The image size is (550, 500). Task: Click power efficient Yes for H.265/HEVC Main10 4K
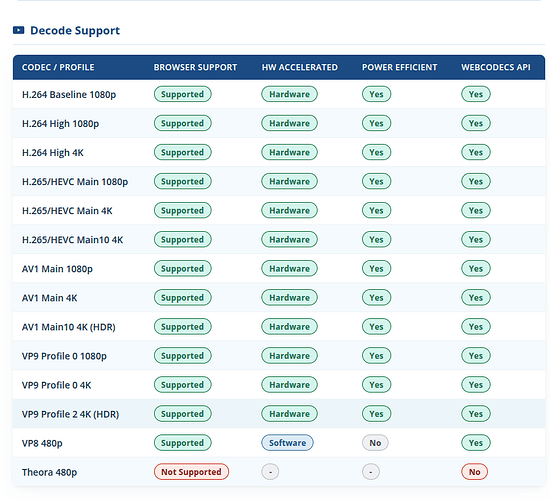coord(376,240)
